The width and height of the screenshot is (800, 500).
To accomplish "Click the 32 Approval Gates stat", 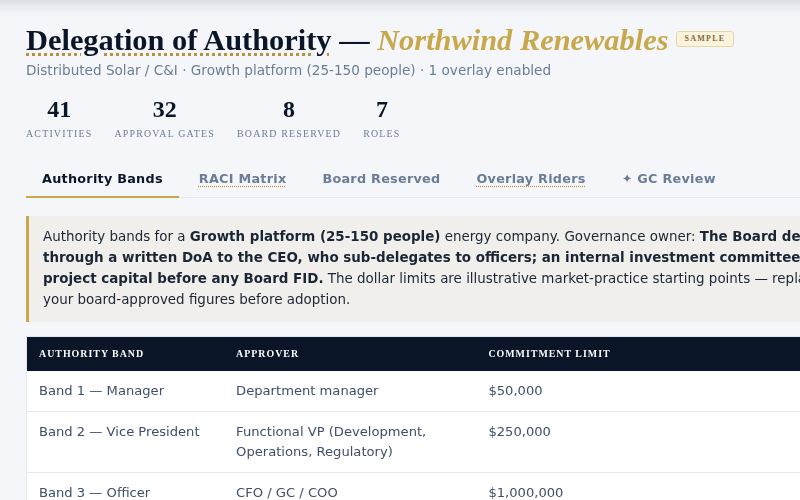I will [164, 120].
